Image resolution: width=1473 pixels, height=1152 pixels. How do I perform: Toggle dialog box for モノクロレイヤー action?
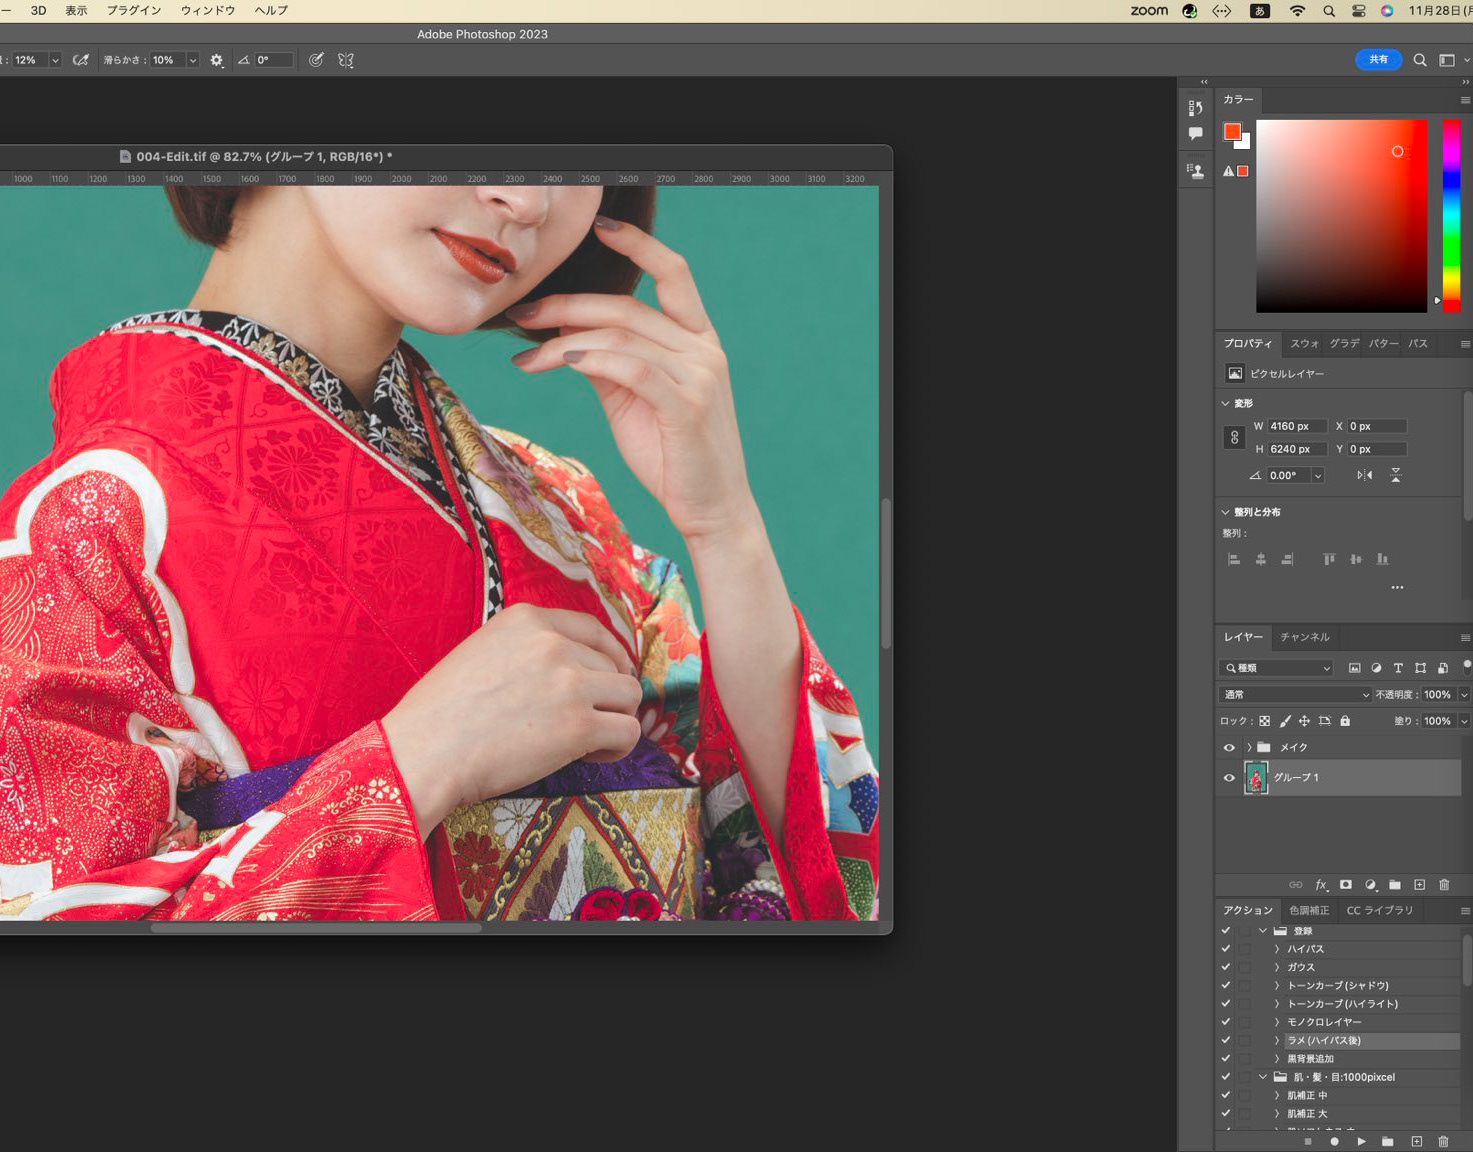pyautogui.click(x=1245, y=1022)
